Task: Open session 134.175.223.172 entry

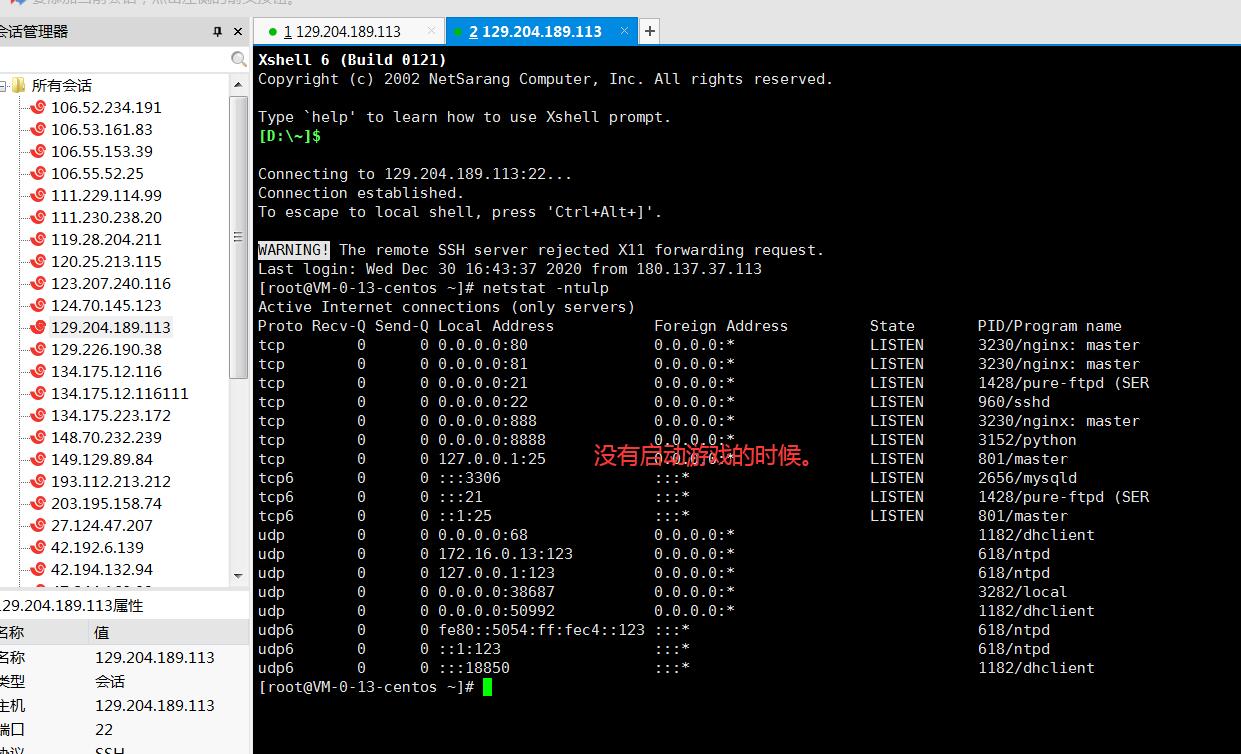Action: tap(110, 415)
